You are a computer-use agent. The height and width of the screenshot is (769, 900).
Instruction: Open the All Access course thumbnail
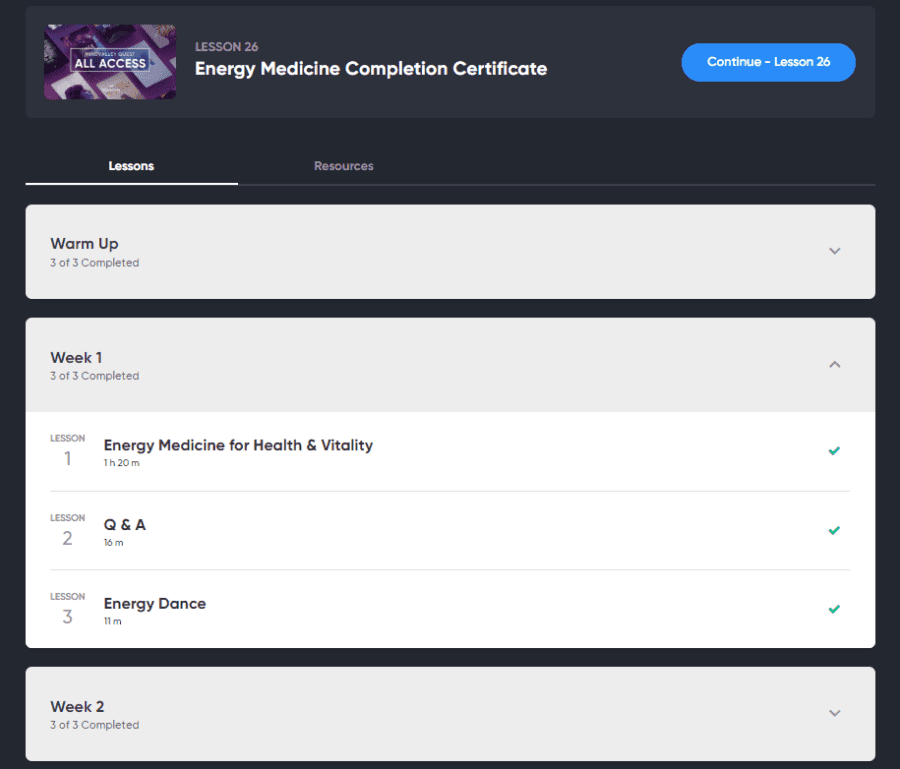coord(110,62)
